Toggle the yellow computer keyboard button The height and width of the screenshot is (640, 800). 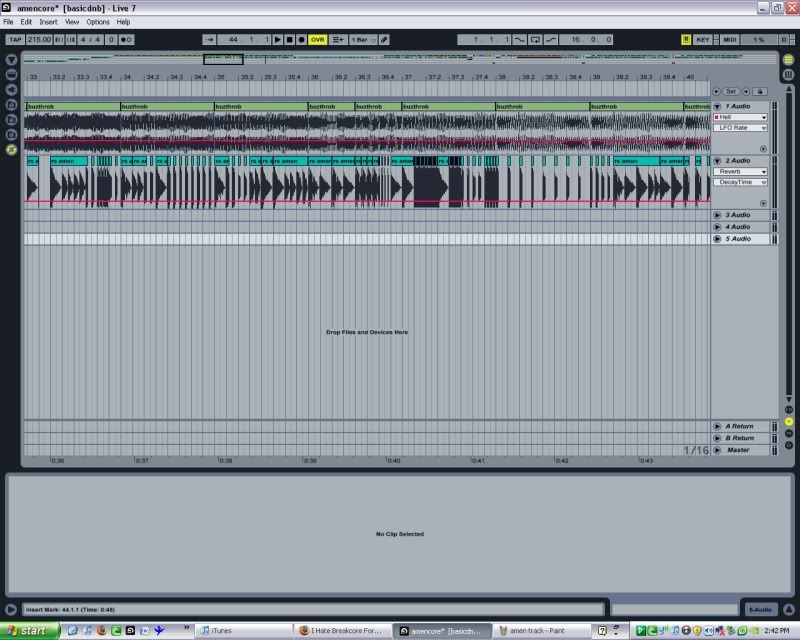click(x=686, y=39)
